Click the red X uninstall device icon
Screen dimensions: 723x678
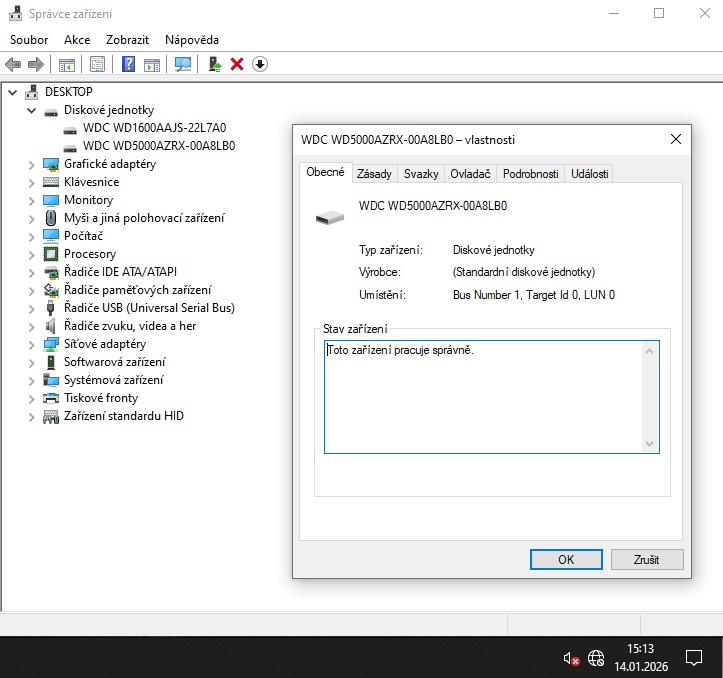pos(237,64)
